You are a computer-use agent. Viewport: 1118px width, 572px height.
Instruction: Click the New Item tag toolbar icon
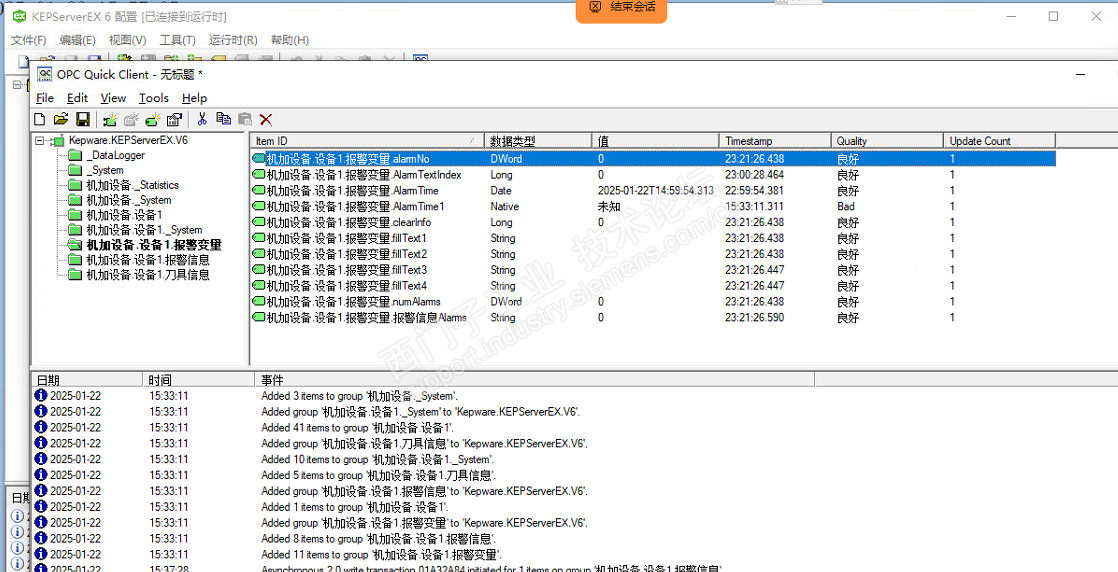tap(153, 119)
